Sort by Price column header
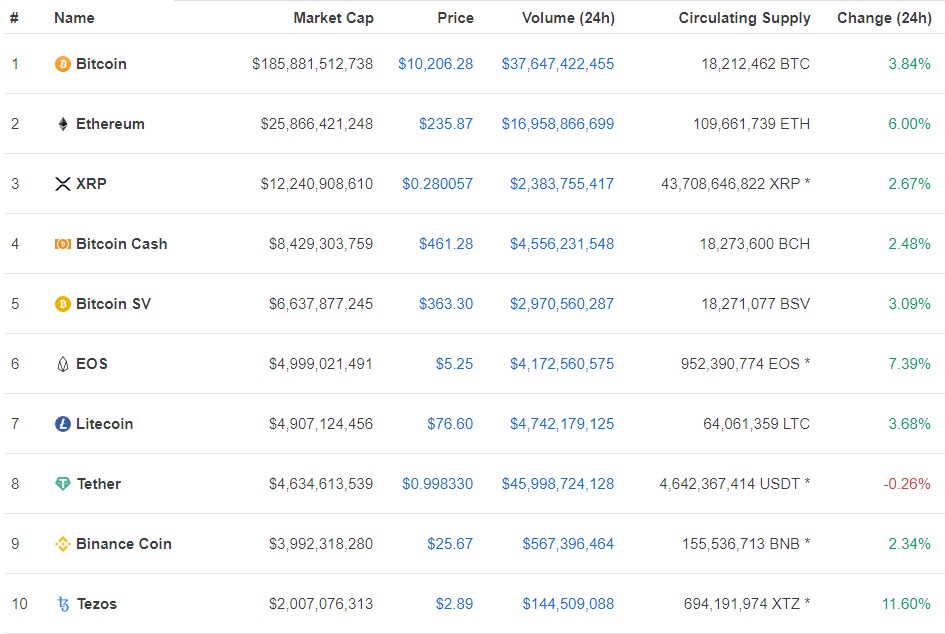Screen dimensions: 945x634 [x=456, y=18]
